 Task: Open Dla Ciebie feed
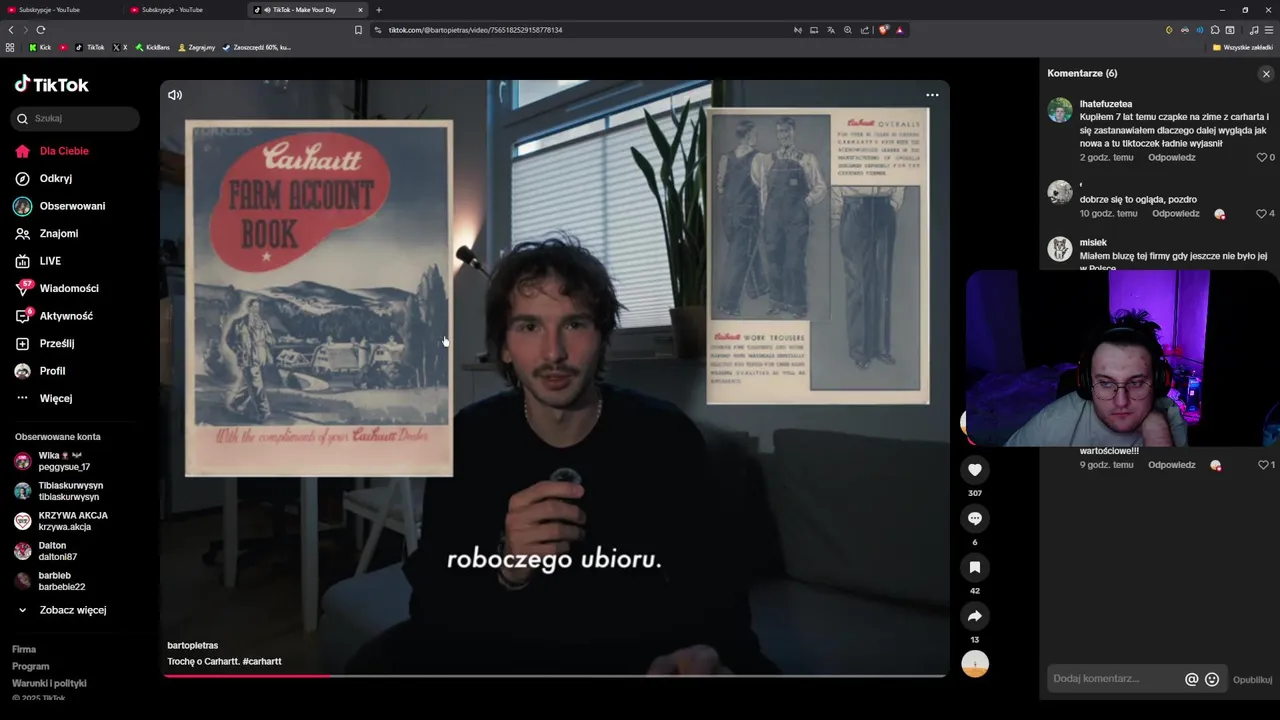point(64,151)
